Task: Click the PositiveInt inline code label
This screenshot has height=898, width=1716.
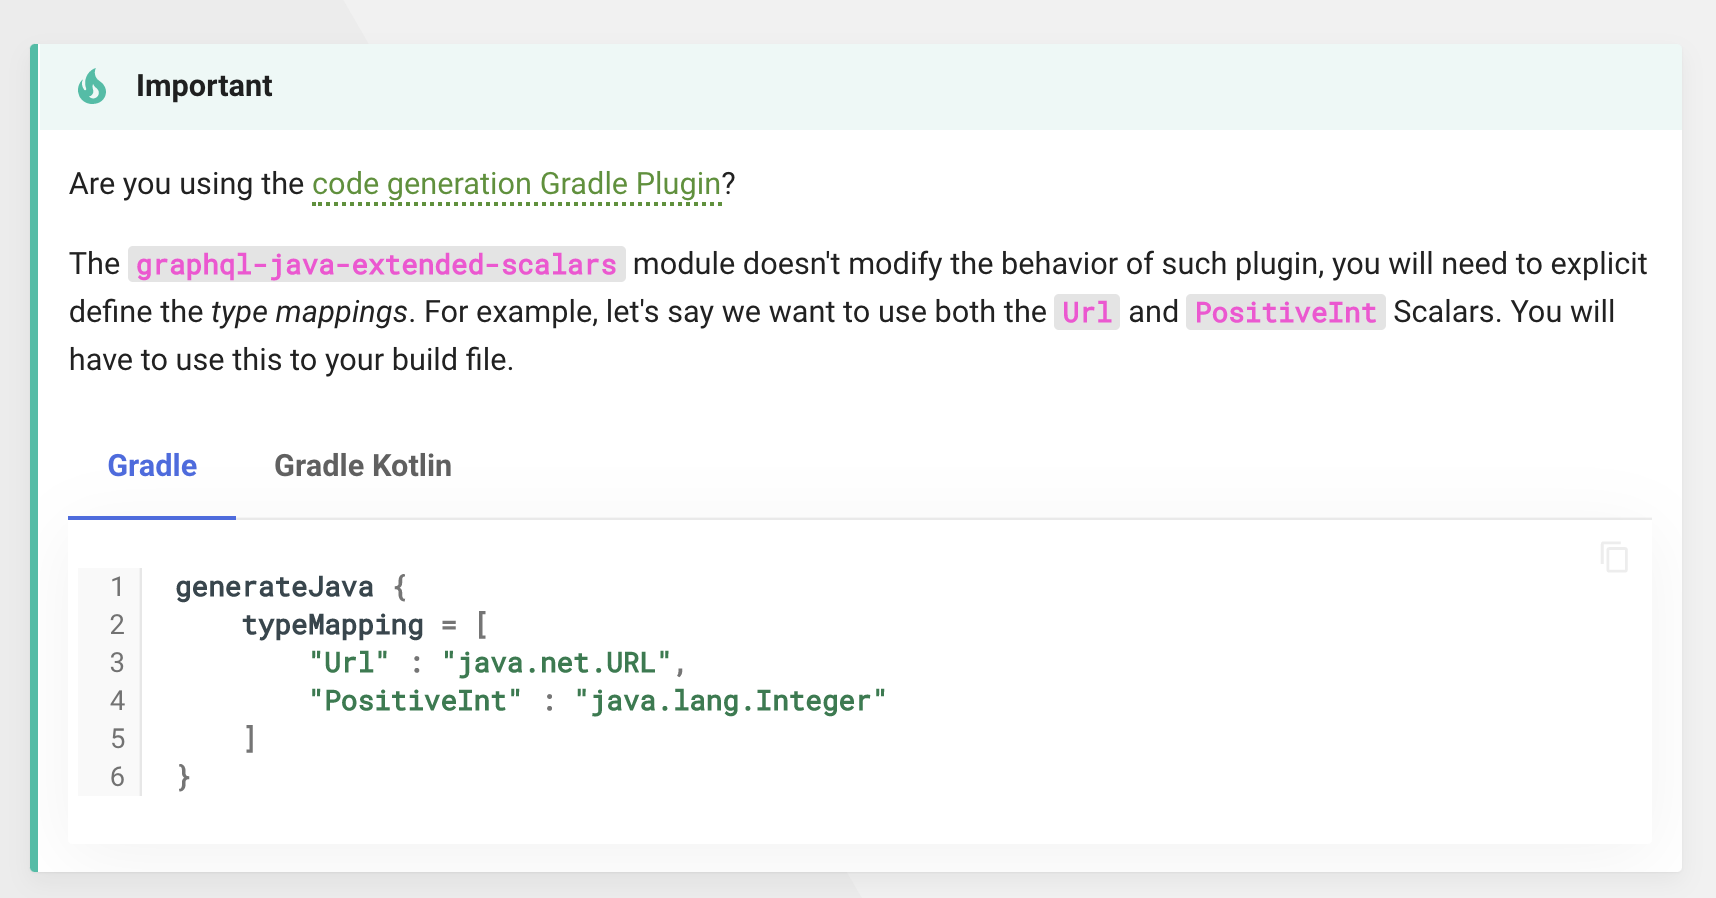Action: pos(1285,312)
